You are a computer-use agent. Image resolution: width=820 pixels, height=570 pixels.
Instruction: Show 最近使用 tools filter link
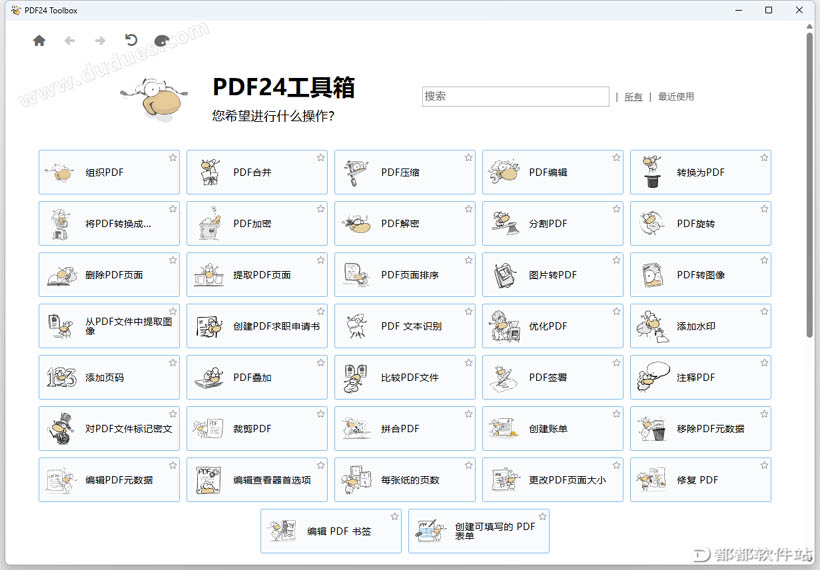[x=676, y=97]
